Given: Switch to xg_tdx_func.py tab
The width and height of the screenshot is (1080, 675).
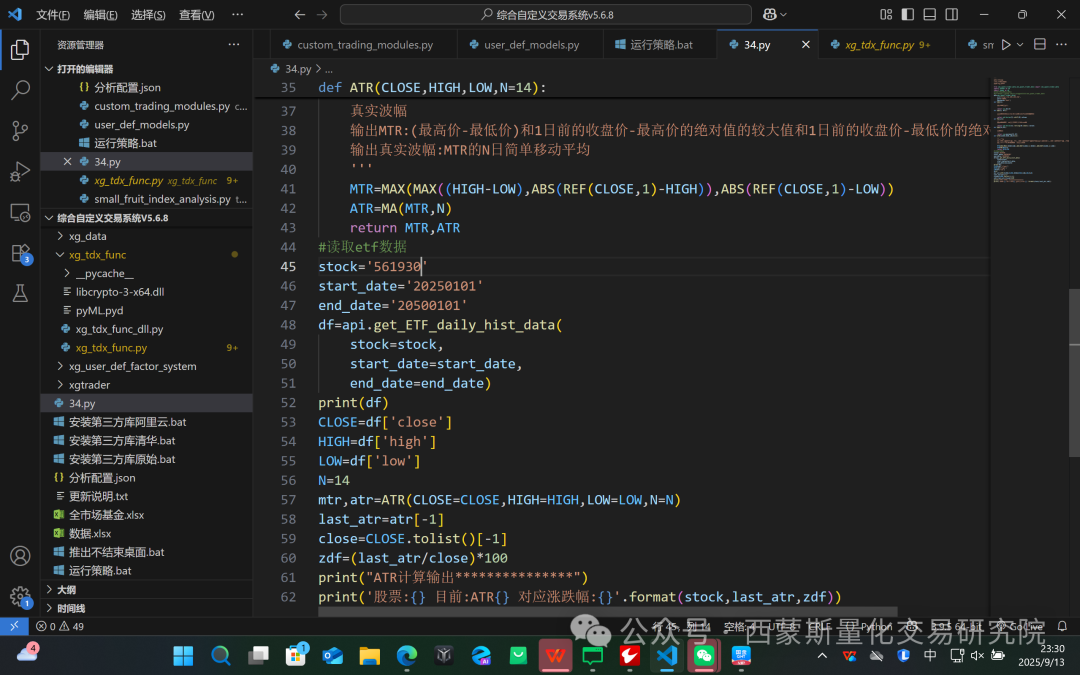Looking at the screenshot, I should click(x=886, y=45).
